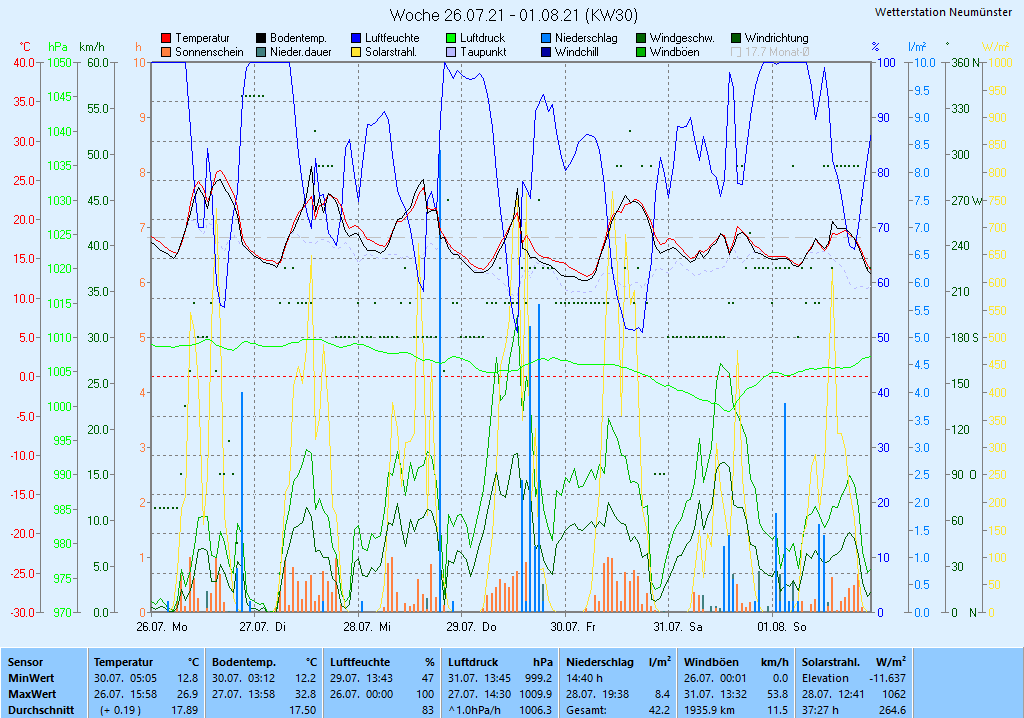This screenshot has width=1024, height=718.
Task: Click the yellow 'W/m²' axis unit label
Action: point(997,47)
